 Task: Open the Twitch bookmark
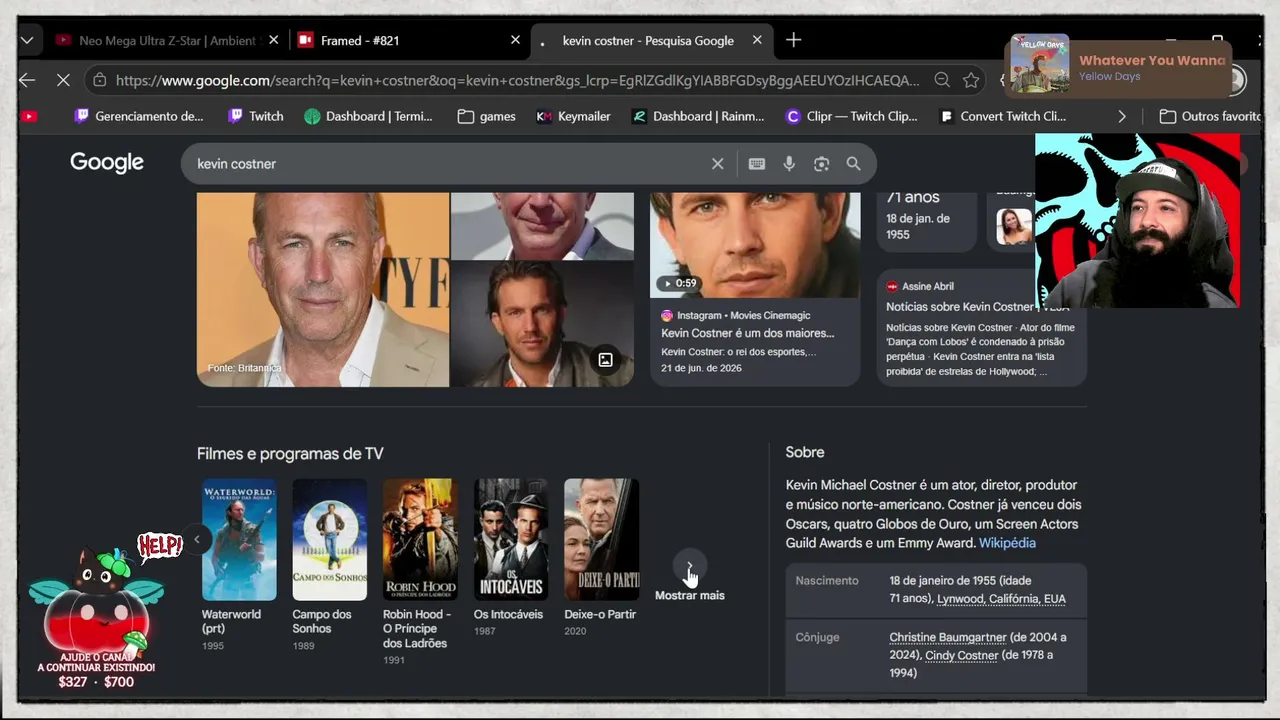[x=256, y=116]
